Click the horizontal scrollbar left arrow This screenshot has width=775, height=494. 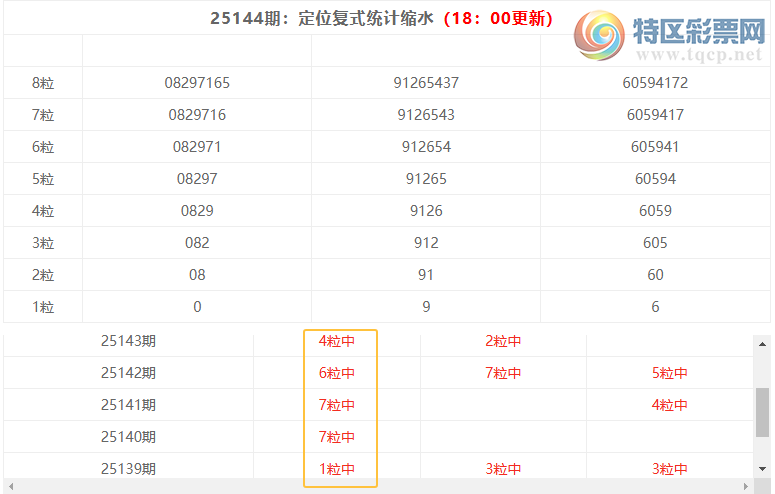(11, 486)
